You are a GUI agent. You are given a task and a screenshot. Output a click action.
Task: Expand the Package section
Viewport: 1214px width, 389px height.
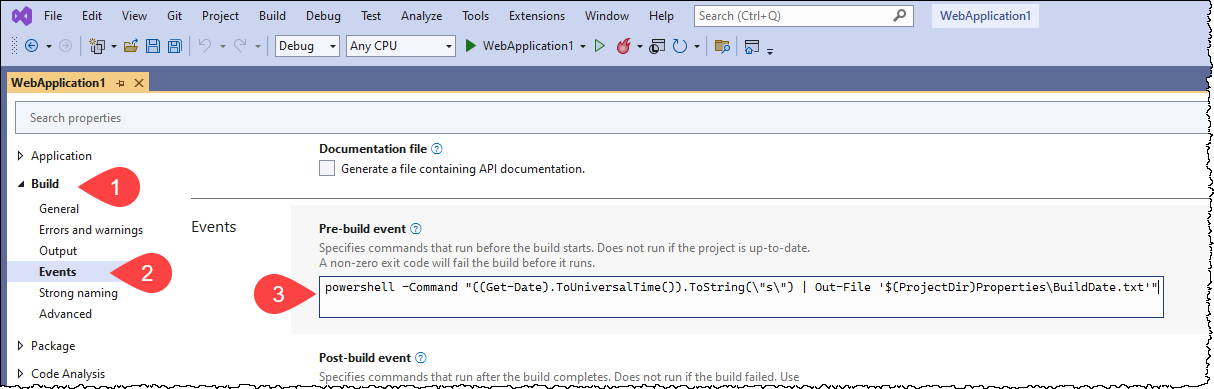click(x=21, y=346)
